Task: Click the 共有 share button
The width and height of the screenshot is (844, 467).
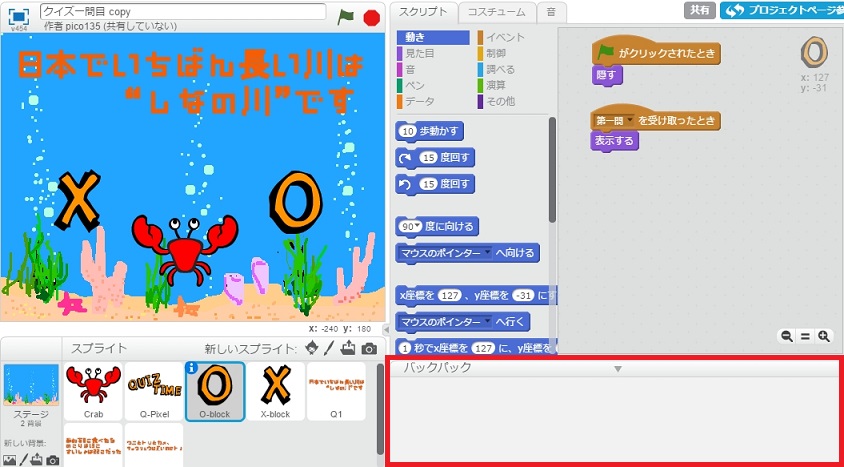Action: click(x=700, y=10)
